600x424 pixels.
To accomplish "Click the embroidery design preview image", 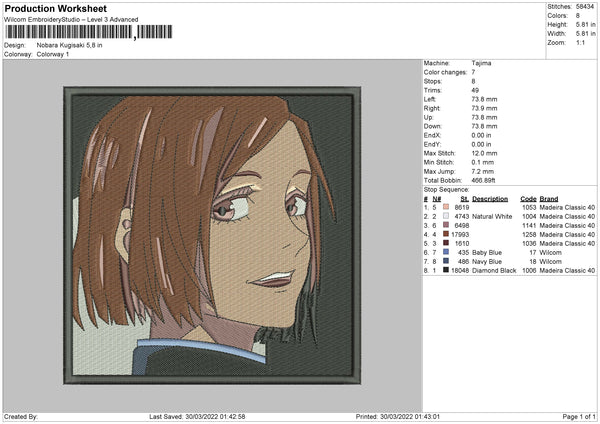I will (212, 236).
